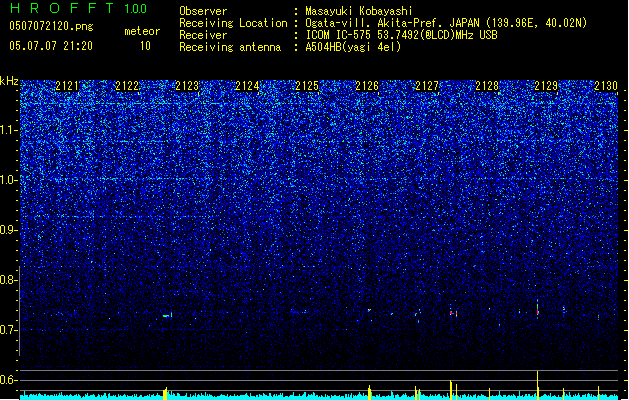Click the 'meteor' count label
The height and width of the screenshot is (400, 629).
[x=142, y=31]
